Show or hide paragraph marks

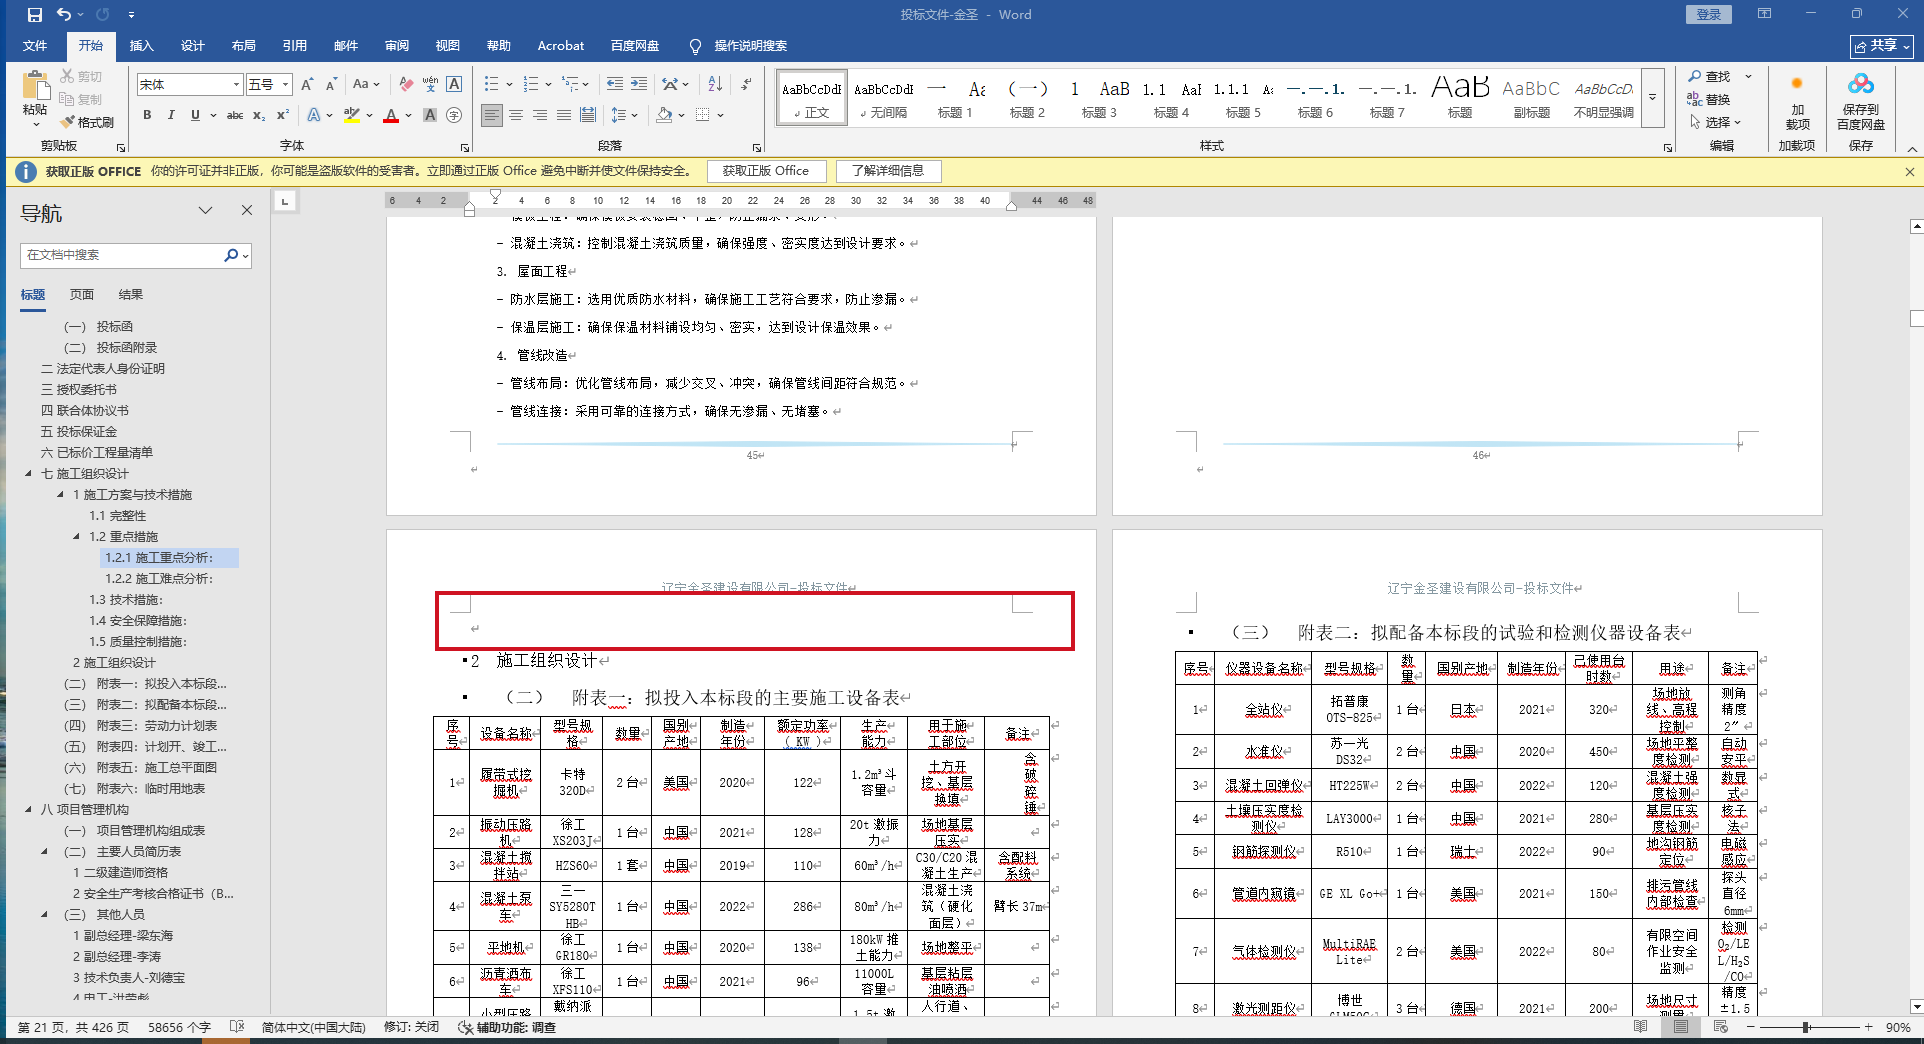point(746,84)
